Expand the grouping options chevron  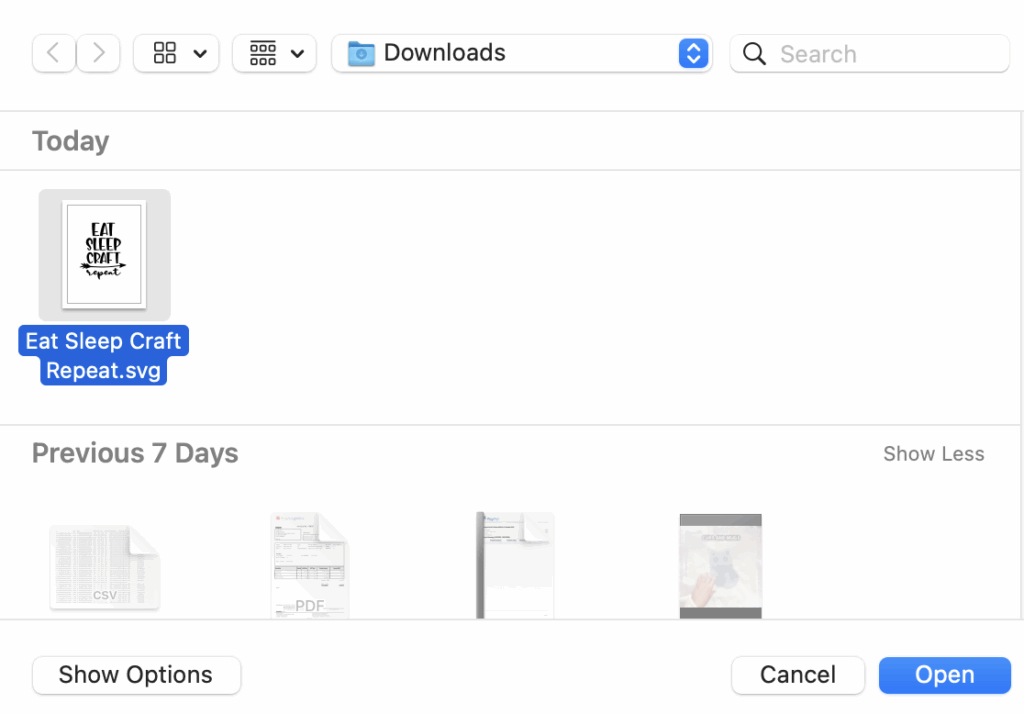(x=297, y=54)
